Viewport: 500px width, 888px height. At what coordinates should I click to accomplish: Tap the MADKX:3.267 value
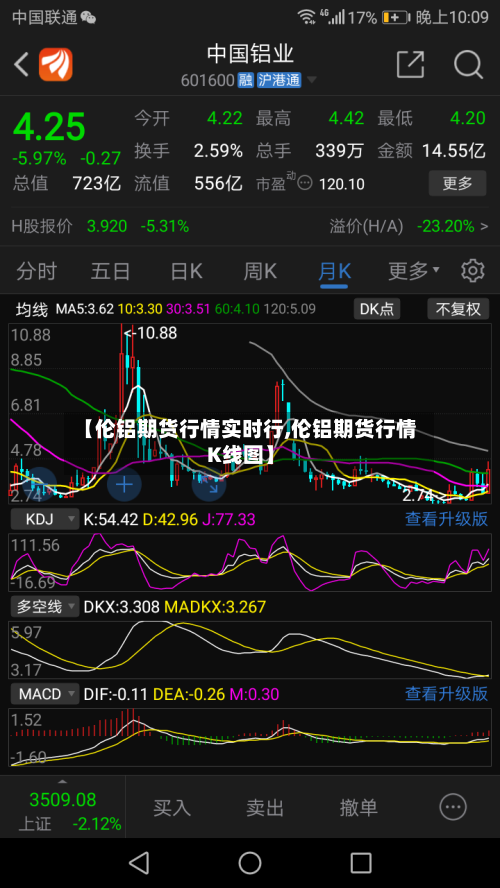215,607
